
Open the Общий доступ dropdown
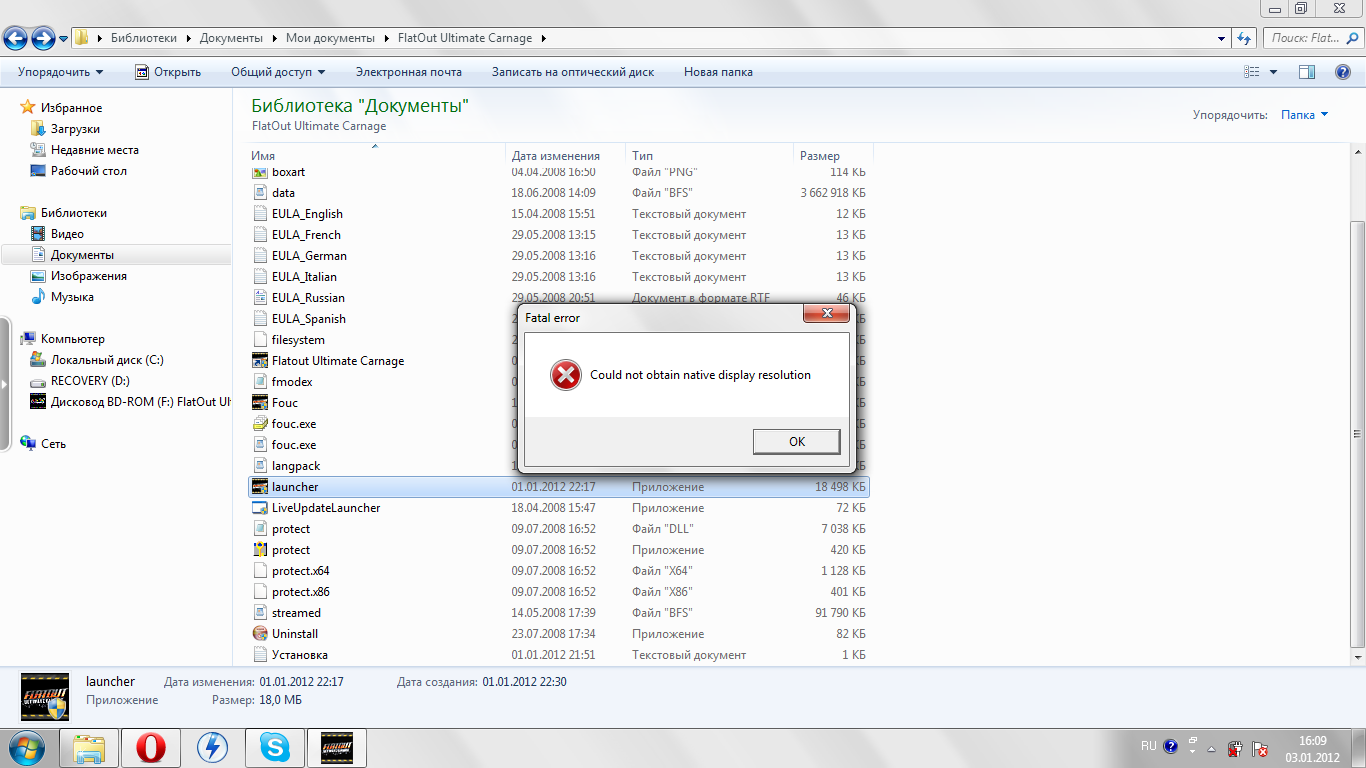point(278,72)
